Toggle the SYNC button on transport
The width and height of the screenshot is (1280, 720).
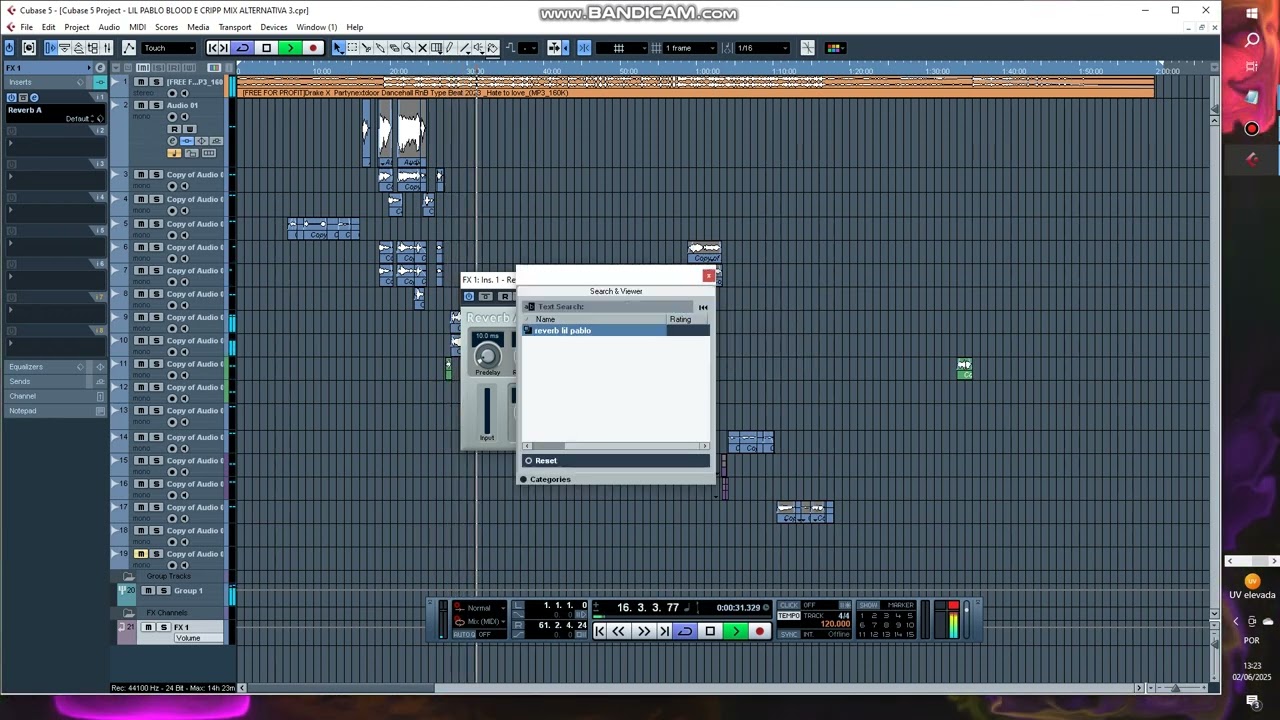(789, 634)
